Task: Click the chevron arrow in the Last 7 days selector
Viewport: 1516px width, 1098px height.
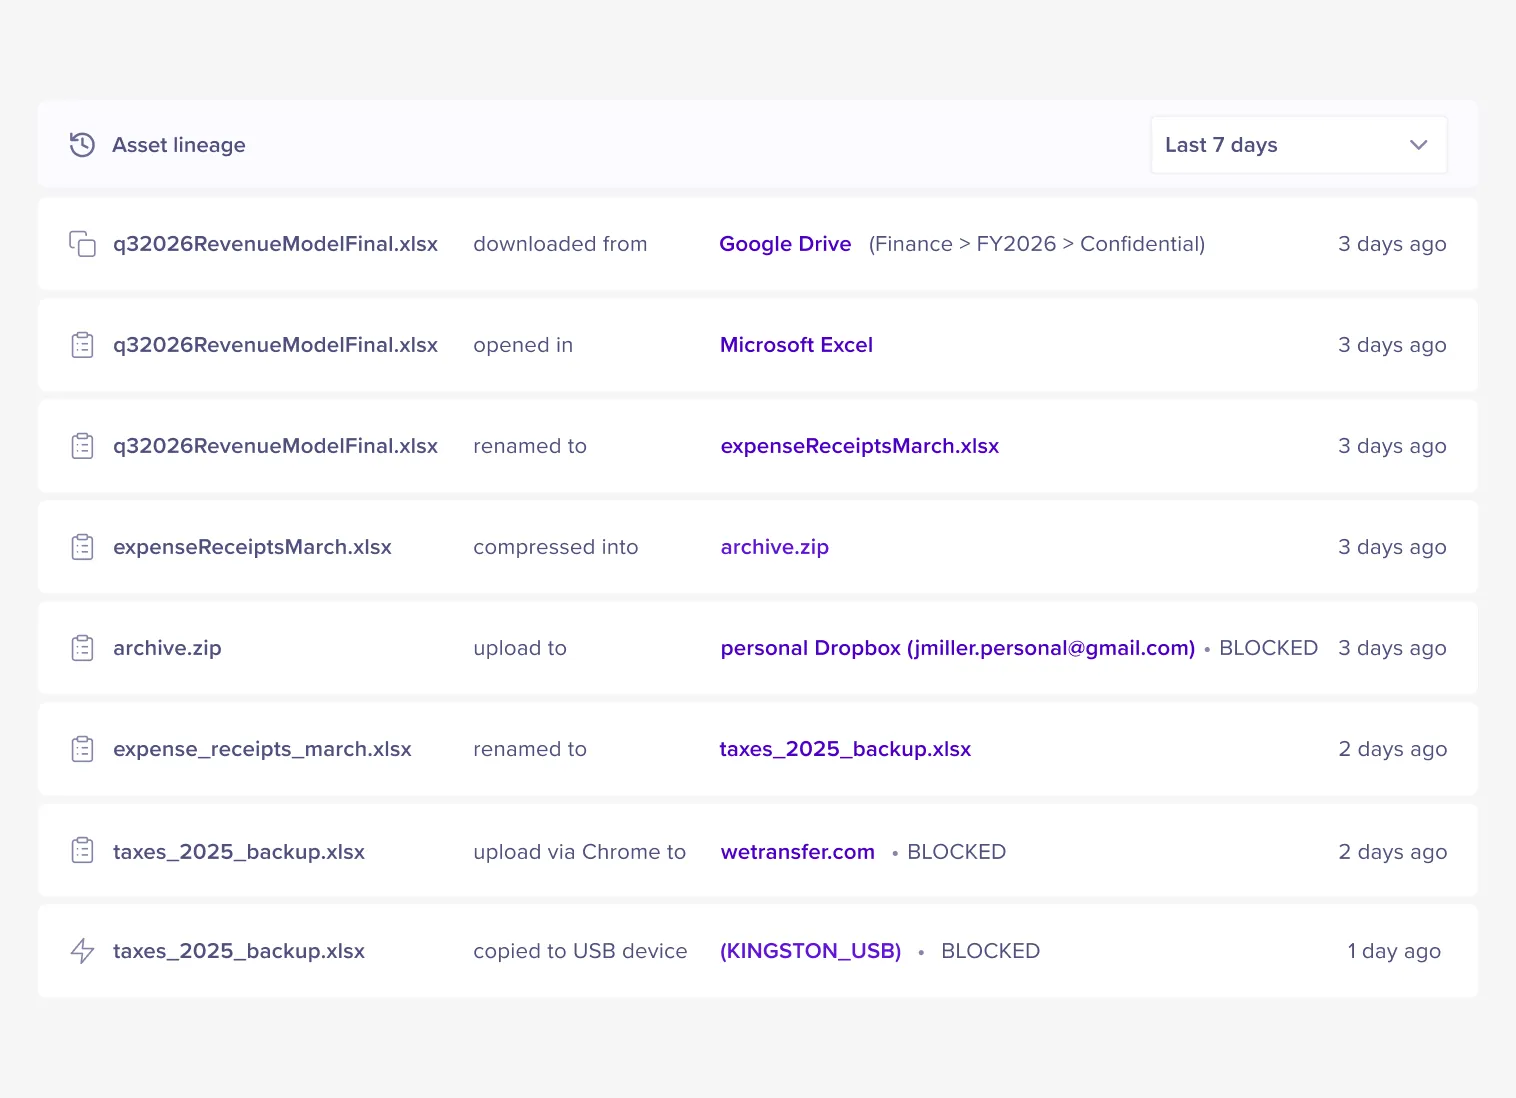Action: (x=1418, y=145)
